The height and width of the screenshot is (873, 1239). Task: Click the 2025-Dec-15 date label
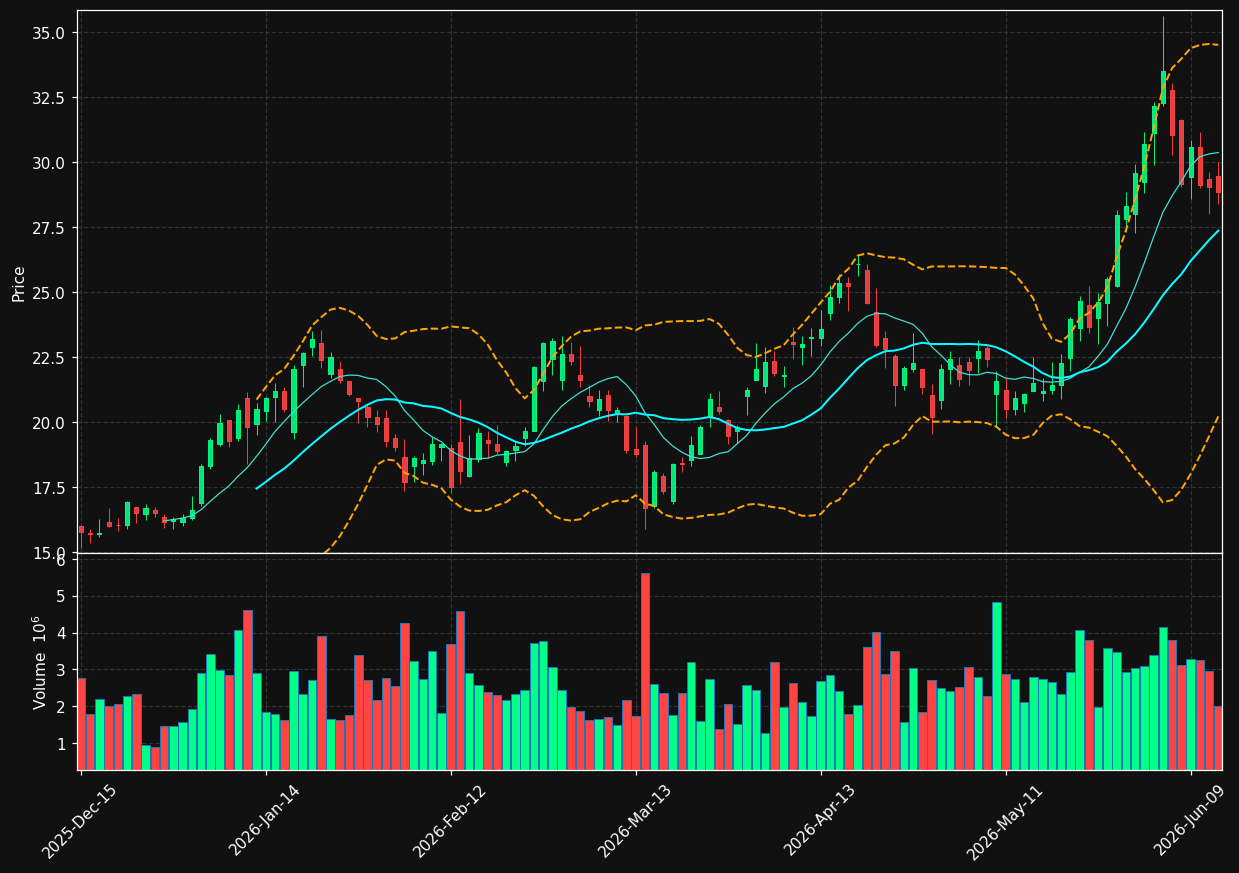79,821
